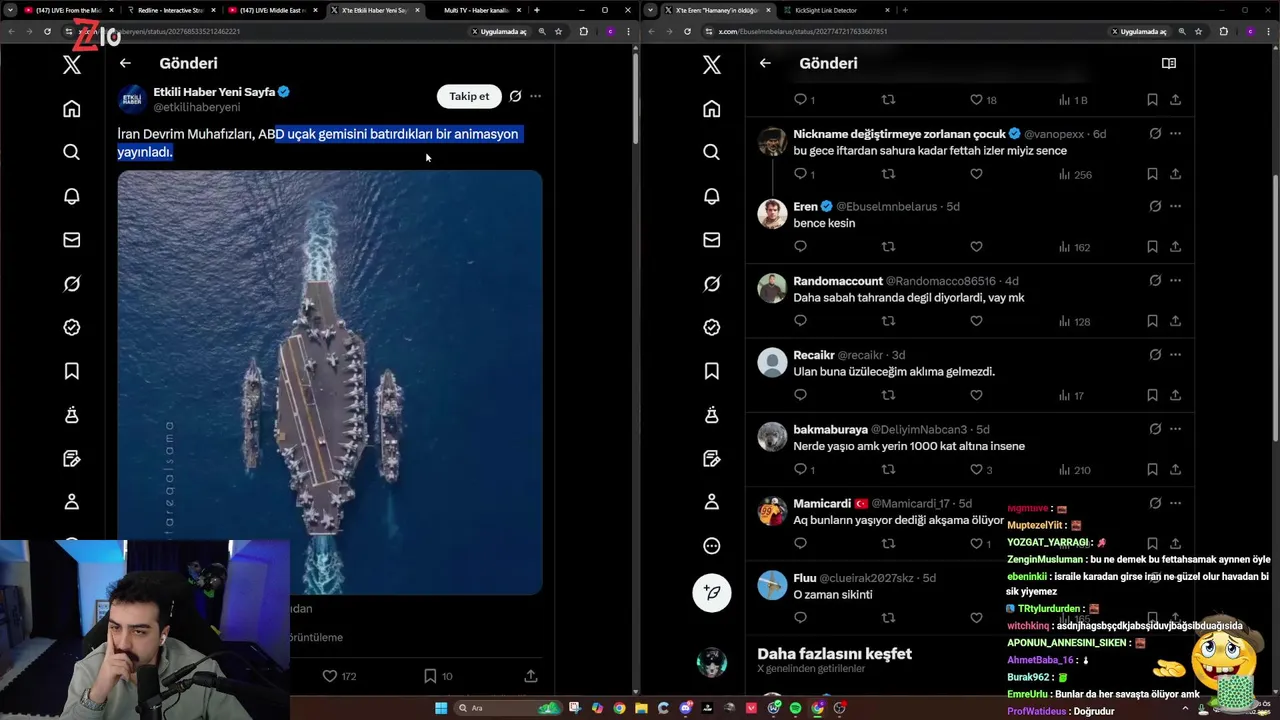Open Explore search in left window sidebar
1280x720 pixels.
click(x=71, y=152)
